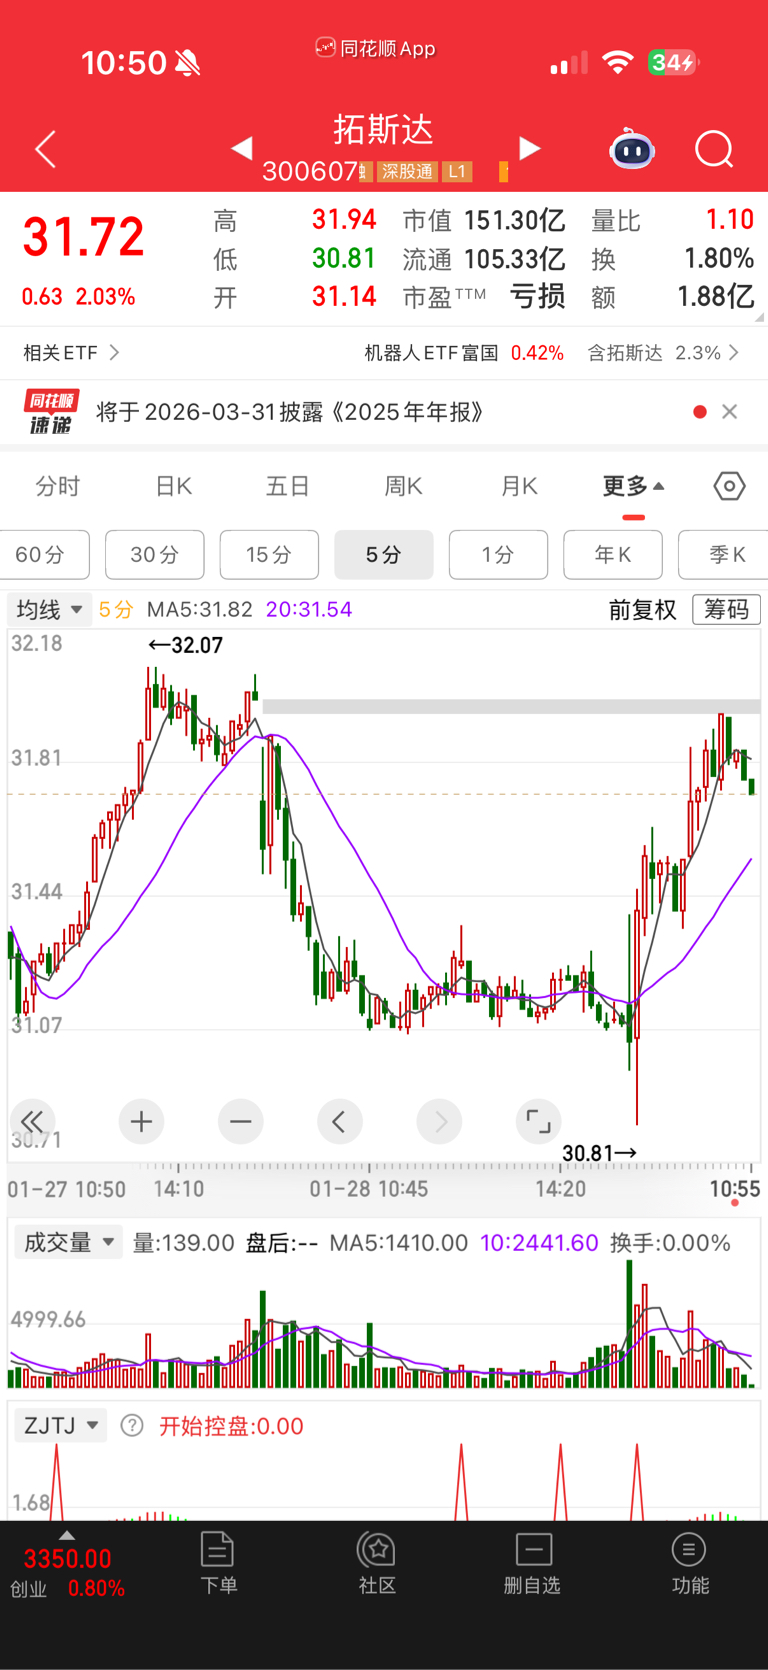The image size is (768, 1670).
Task: Switch to 月K monthly chart tab
Action: tap(519, 486)
